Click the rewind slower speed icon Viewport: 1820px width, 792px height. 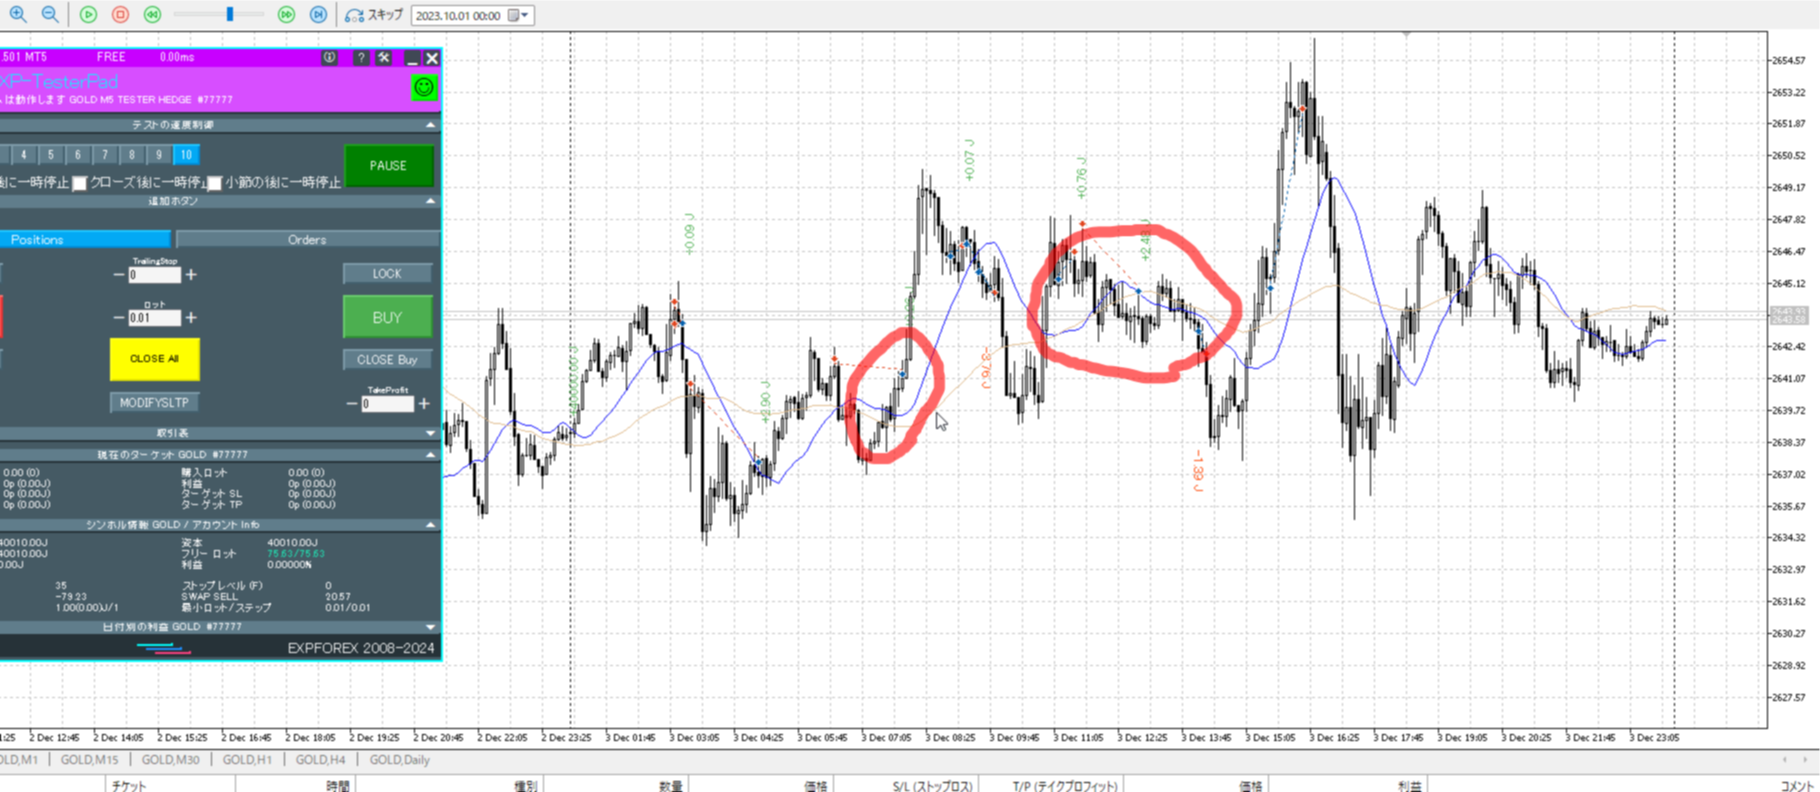152,14
